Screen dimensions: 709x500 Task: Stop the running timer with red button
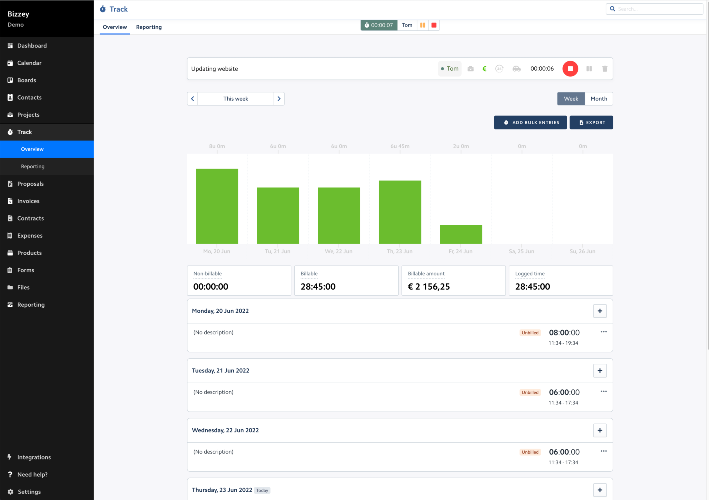tap(570, 69)
